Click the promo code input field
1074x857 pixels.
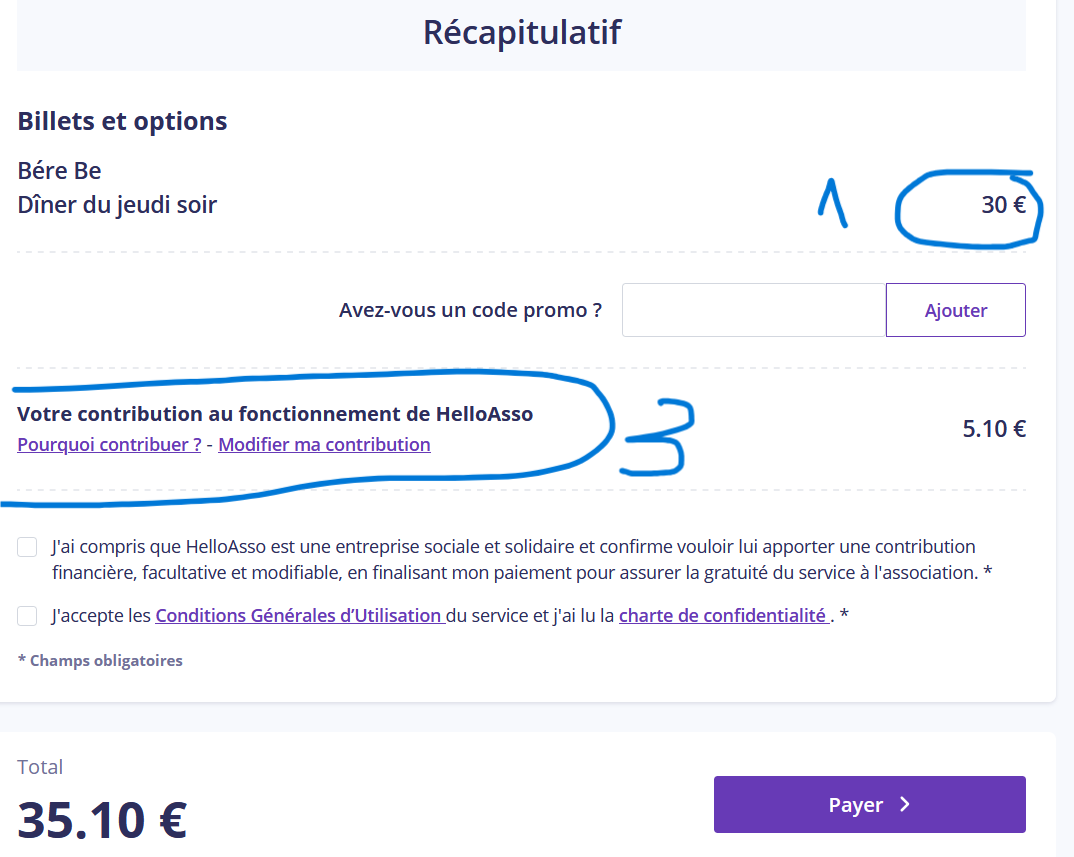tap(754, 310)
